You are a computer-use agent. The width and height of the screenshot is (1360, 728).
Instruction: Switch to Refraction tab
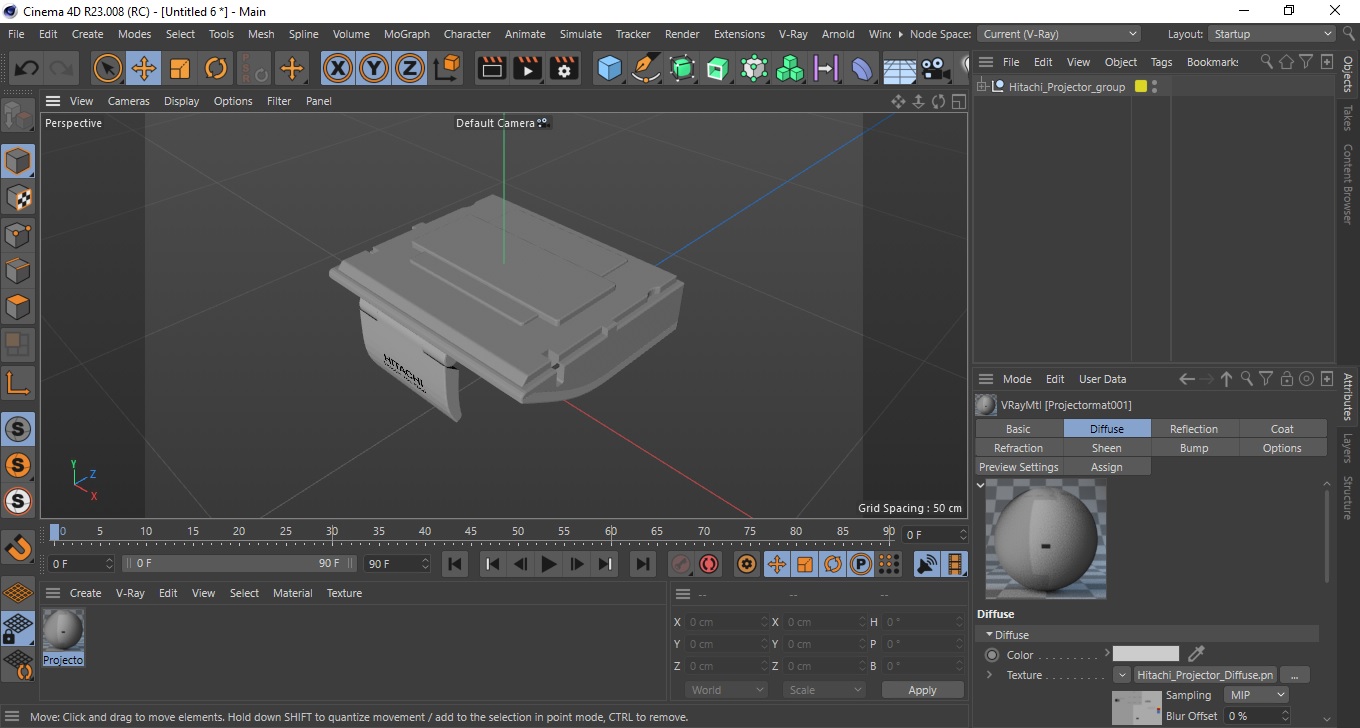click(1018, 448)
